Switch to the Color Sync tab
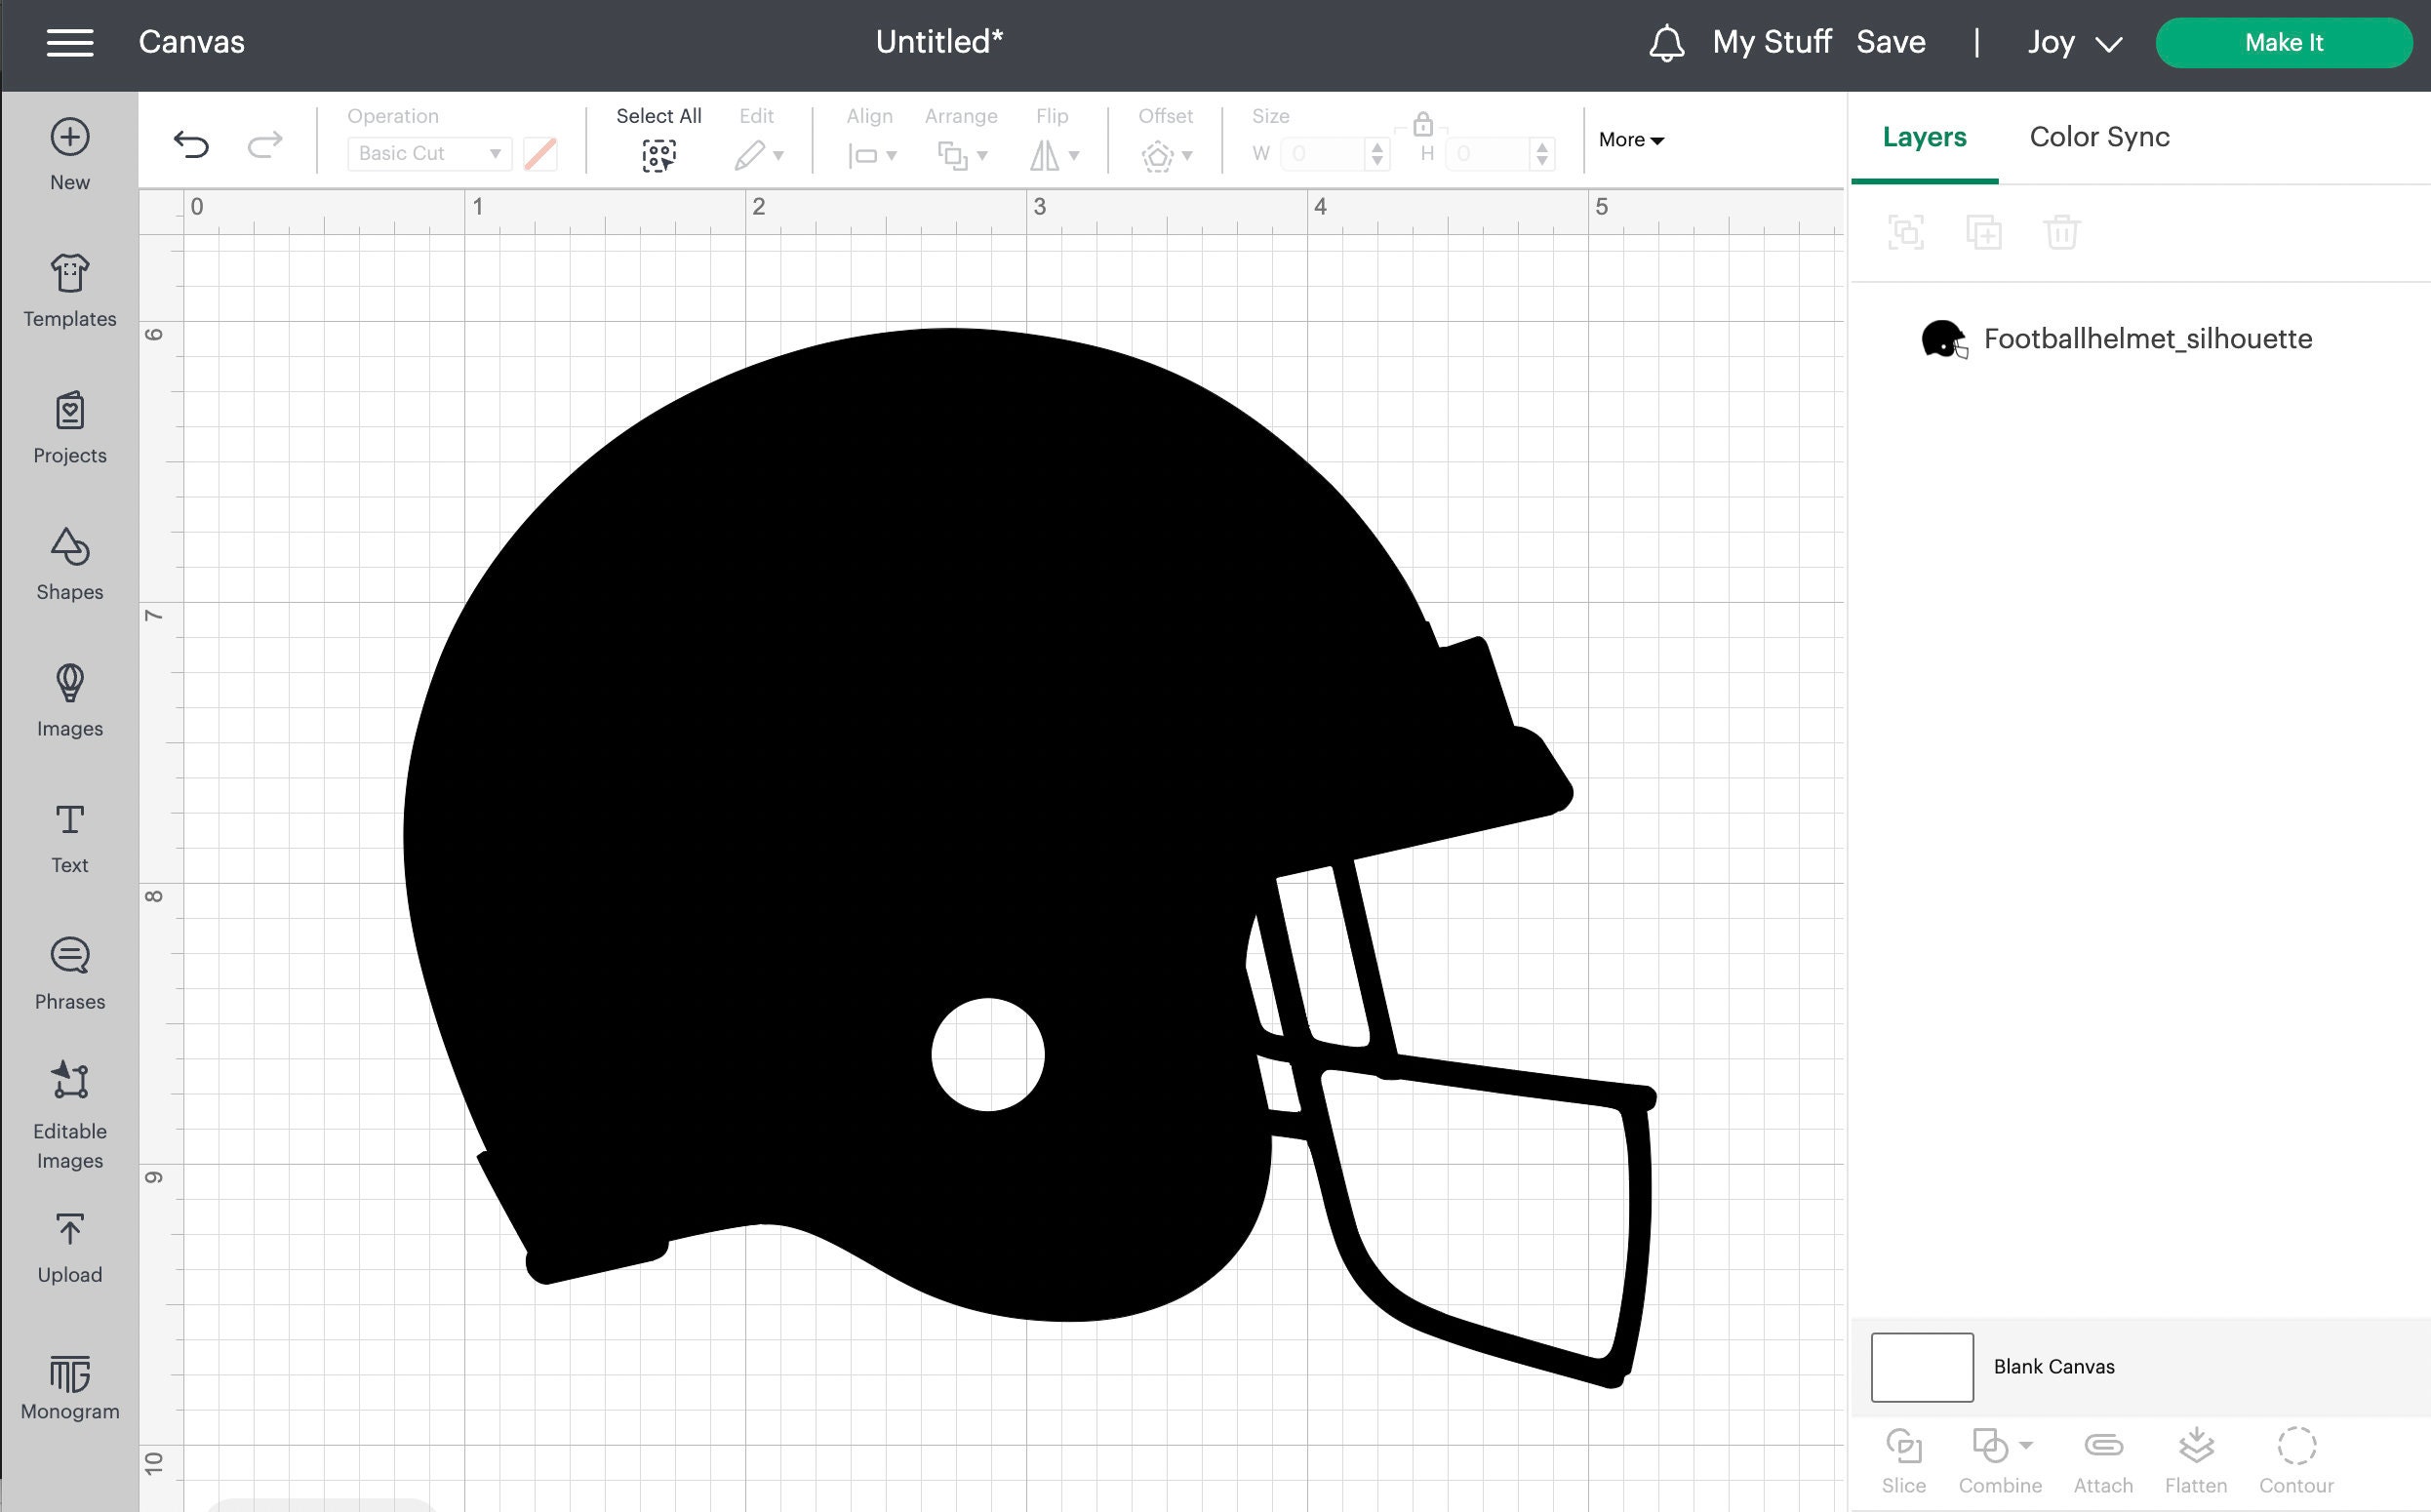The image size is (2431, 1512). coord(2099,137)
